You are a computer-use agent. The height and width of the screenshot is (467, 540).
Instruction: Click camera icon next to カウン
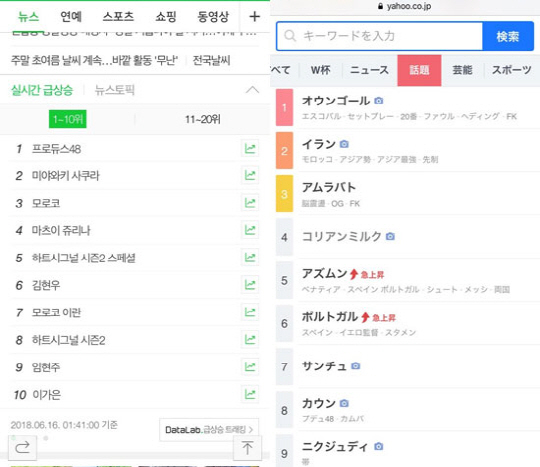344,403
